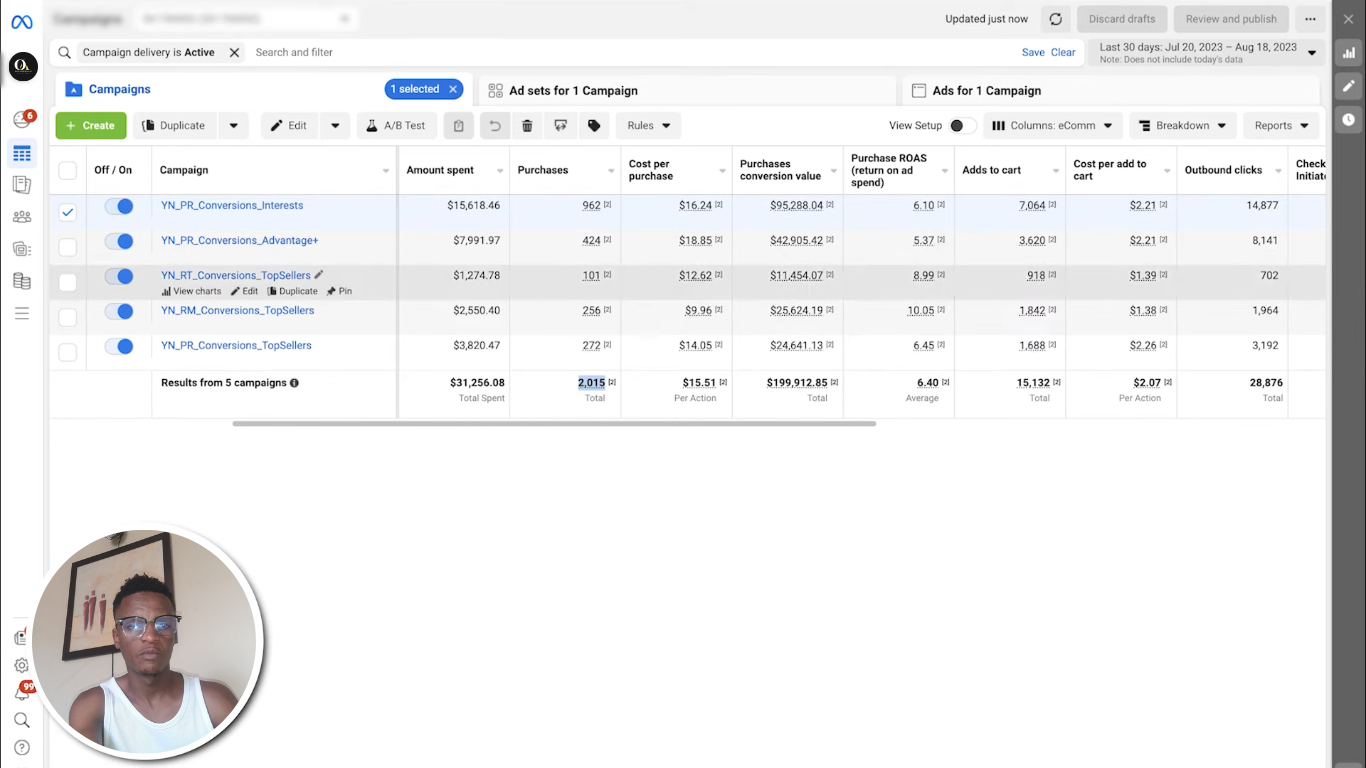Click pencil icon next to YN_RT_Conversions_TopSellers
This screenshot has width=1366, height=768.
tap(319, 275)
